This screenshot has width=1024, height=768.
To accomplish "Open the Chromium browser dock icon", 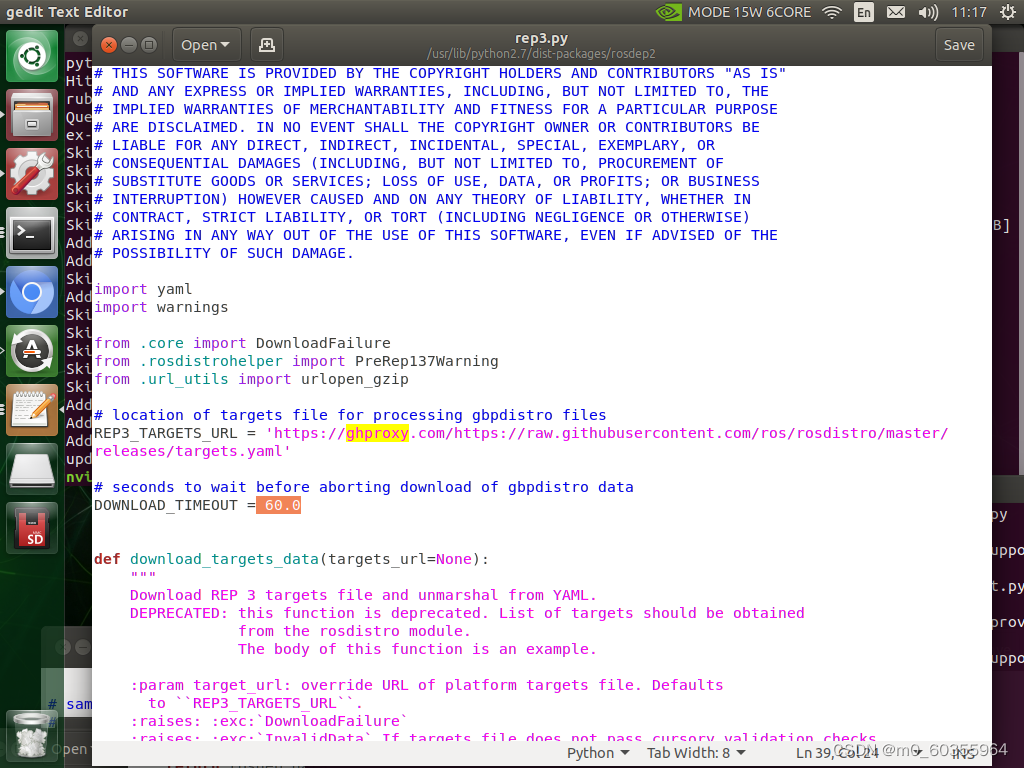I will coord(31,292).
